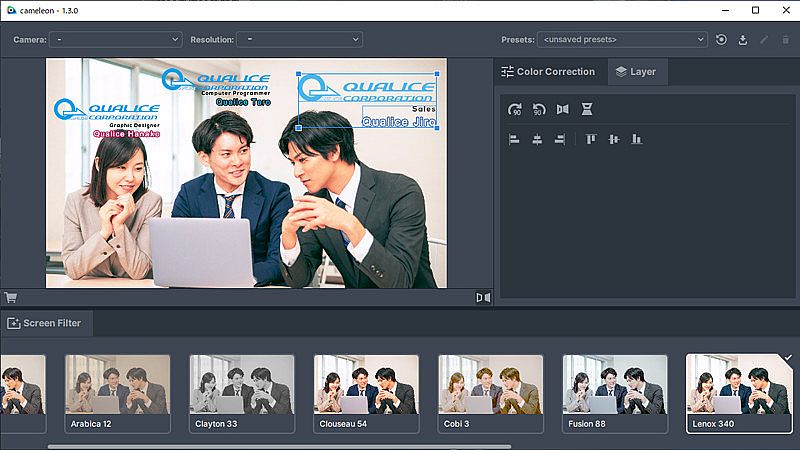This screenshot has height=450, width=800.
Task: Flip the layer vertically
Action: 587,110
